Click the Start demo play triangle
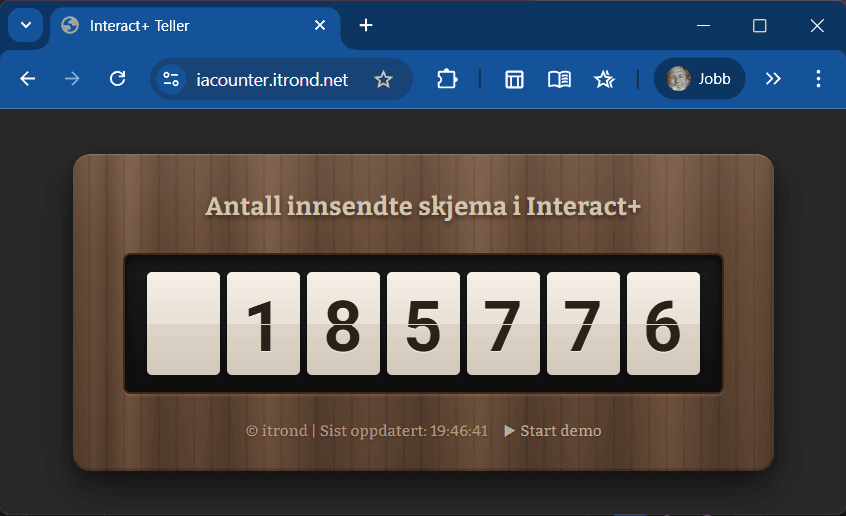The image size is (846, 516). (509, 431)
